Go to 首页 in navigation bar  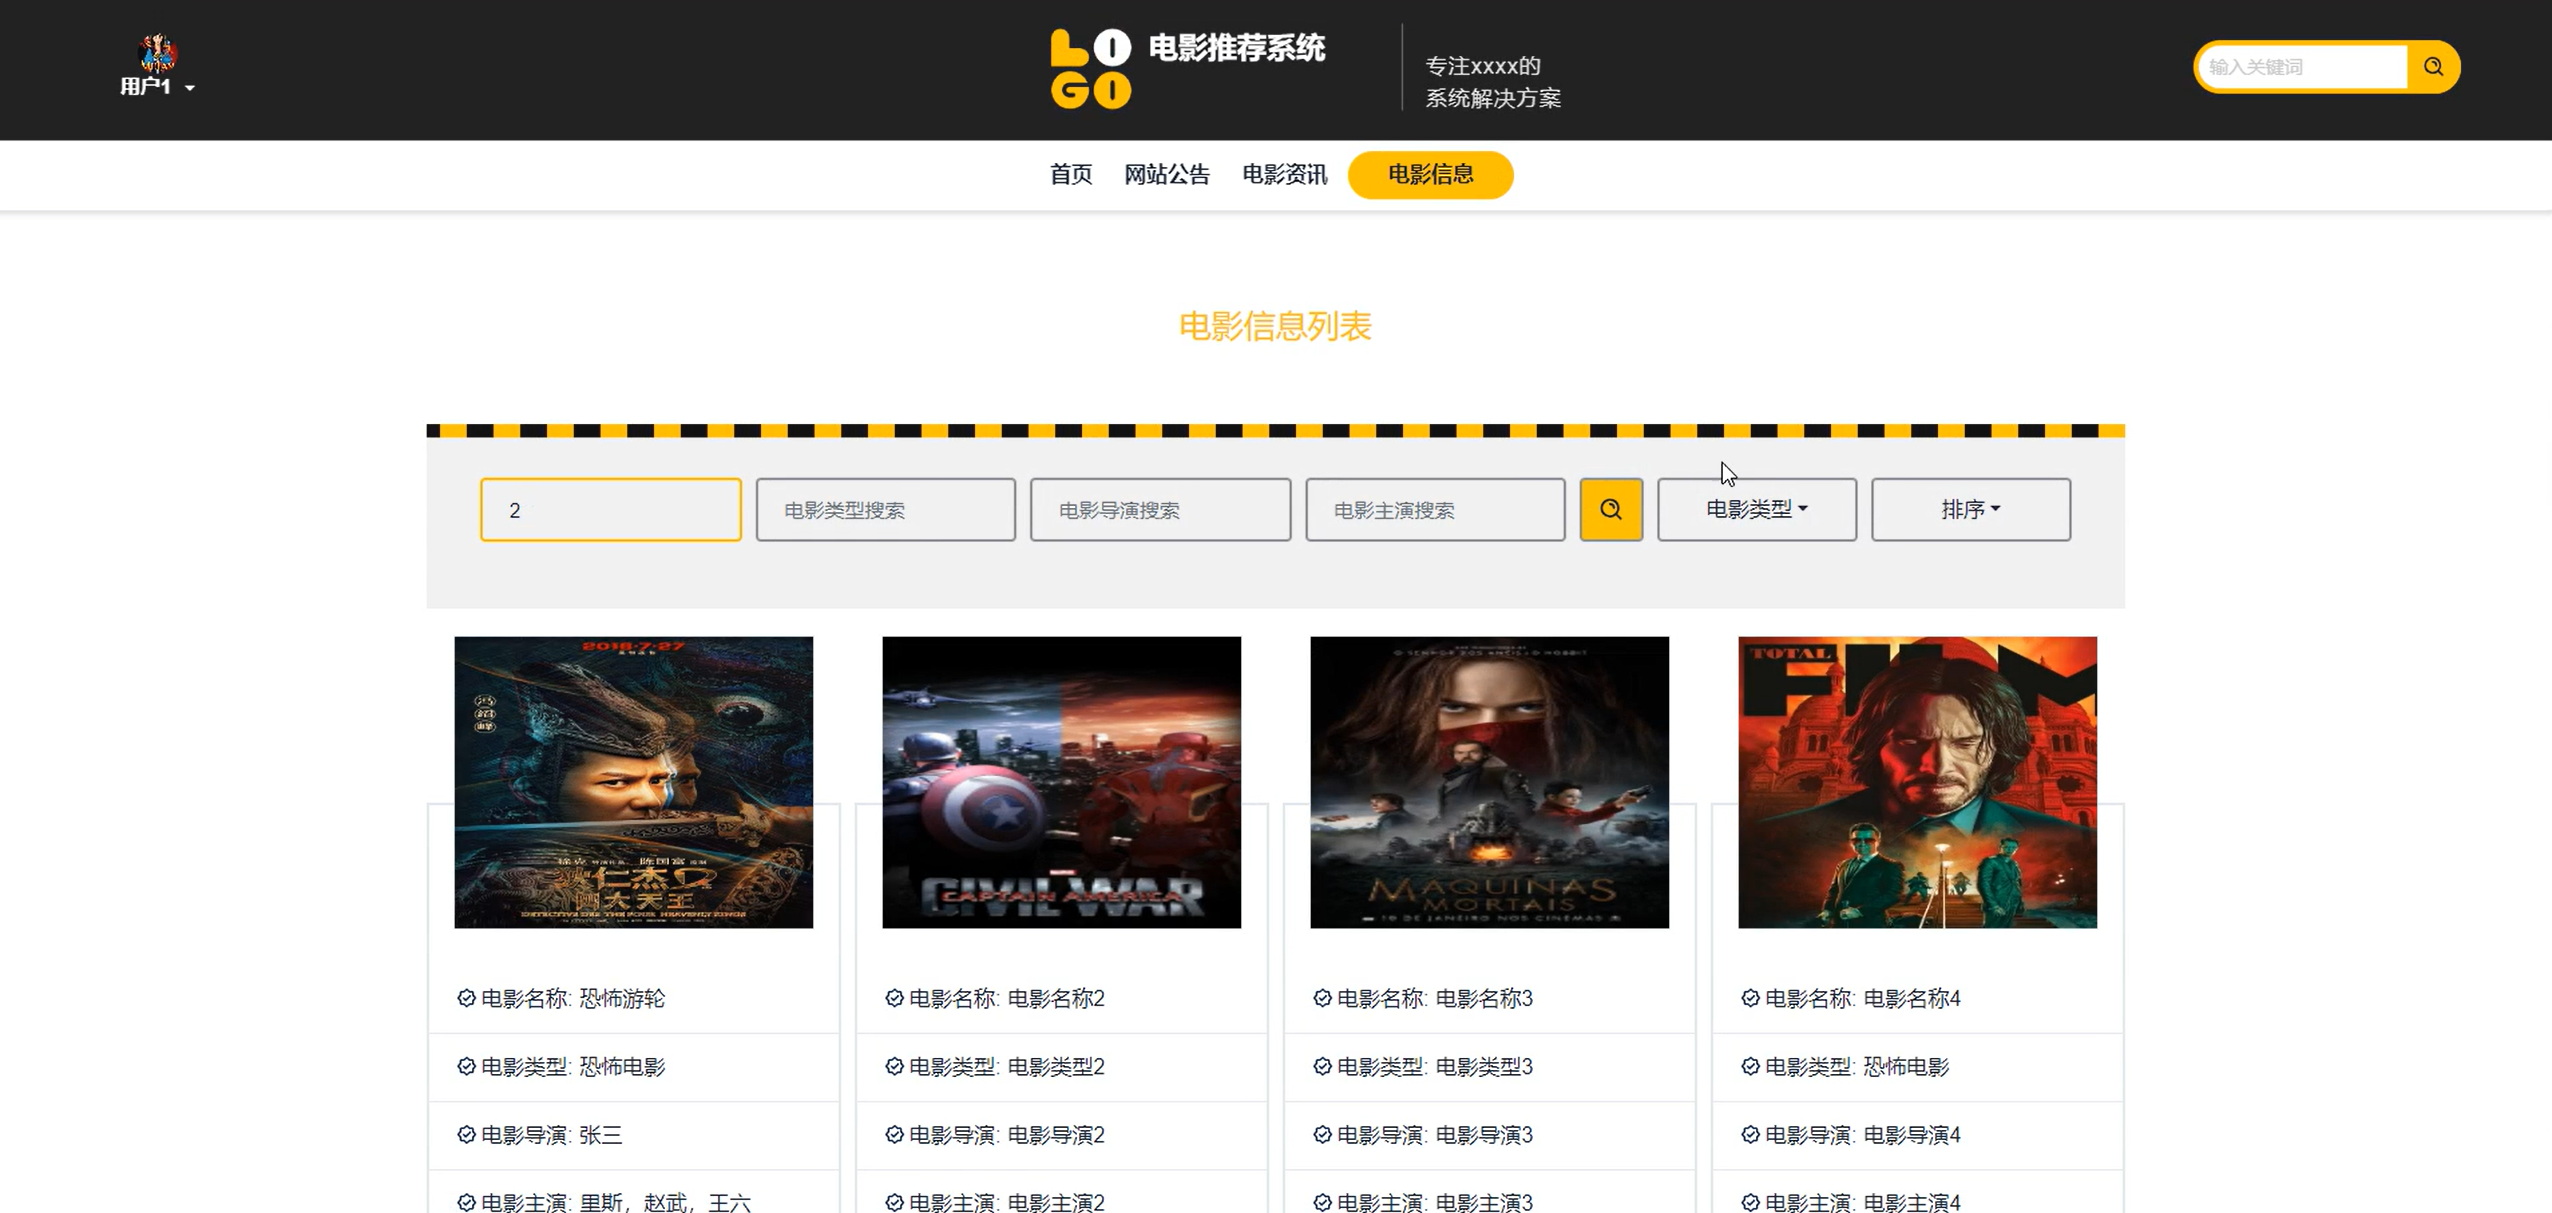(1070, 175)
